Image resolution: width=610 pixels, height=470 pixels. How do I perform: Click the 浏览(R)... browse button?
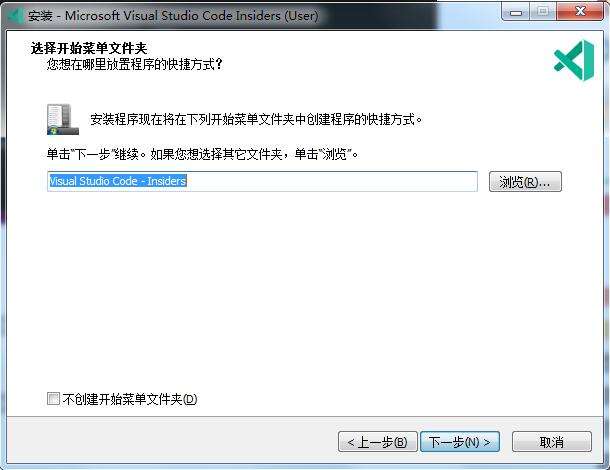(525, 181)
